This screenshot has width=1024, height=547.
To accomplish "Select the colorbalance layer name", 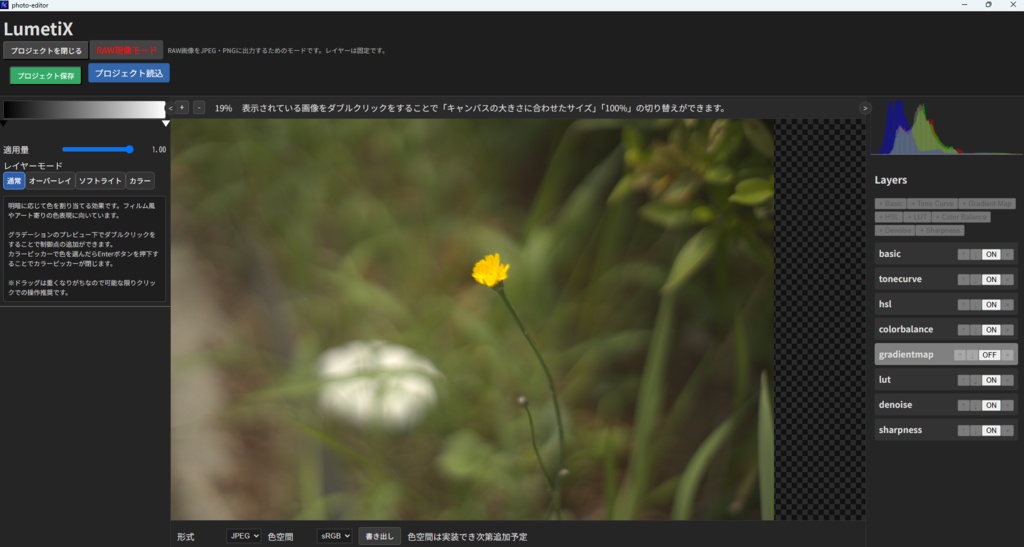I will 906,330.
